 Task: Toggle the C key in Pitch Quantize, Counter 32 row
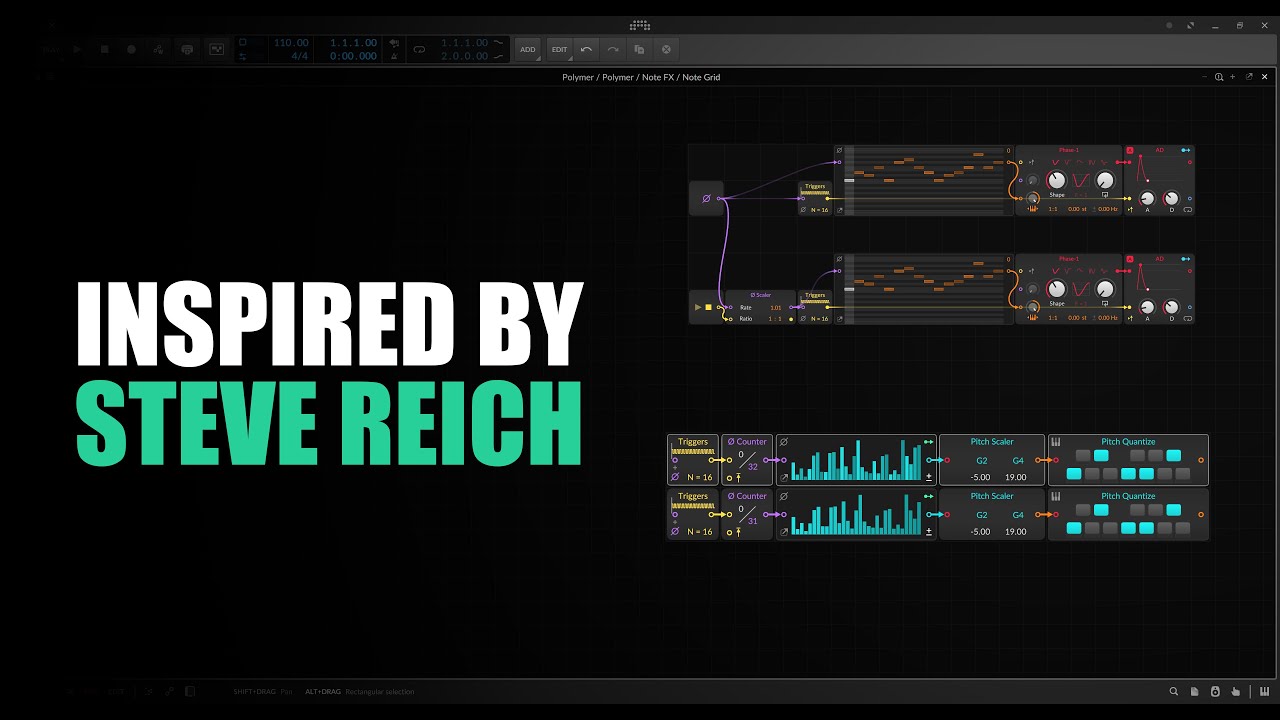point(1074,474)
